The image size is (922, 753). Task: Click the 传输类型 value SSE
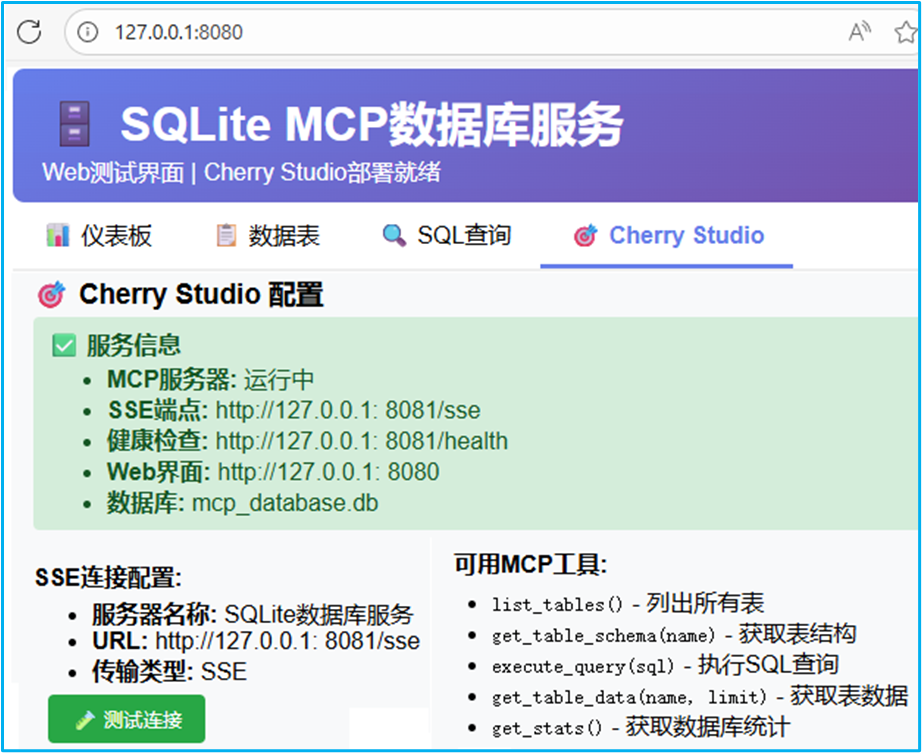(224, 672)
